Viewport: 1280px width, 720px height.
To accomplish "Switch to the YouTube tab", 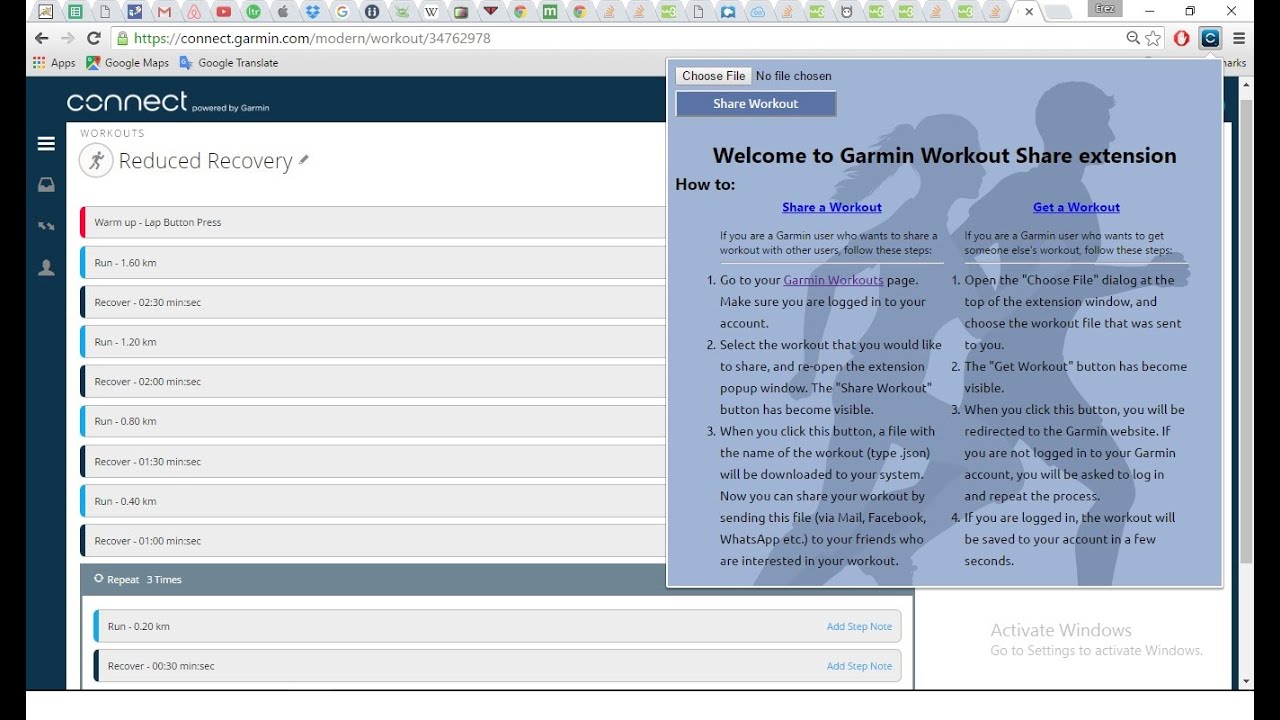I will [x=224, y=12].
